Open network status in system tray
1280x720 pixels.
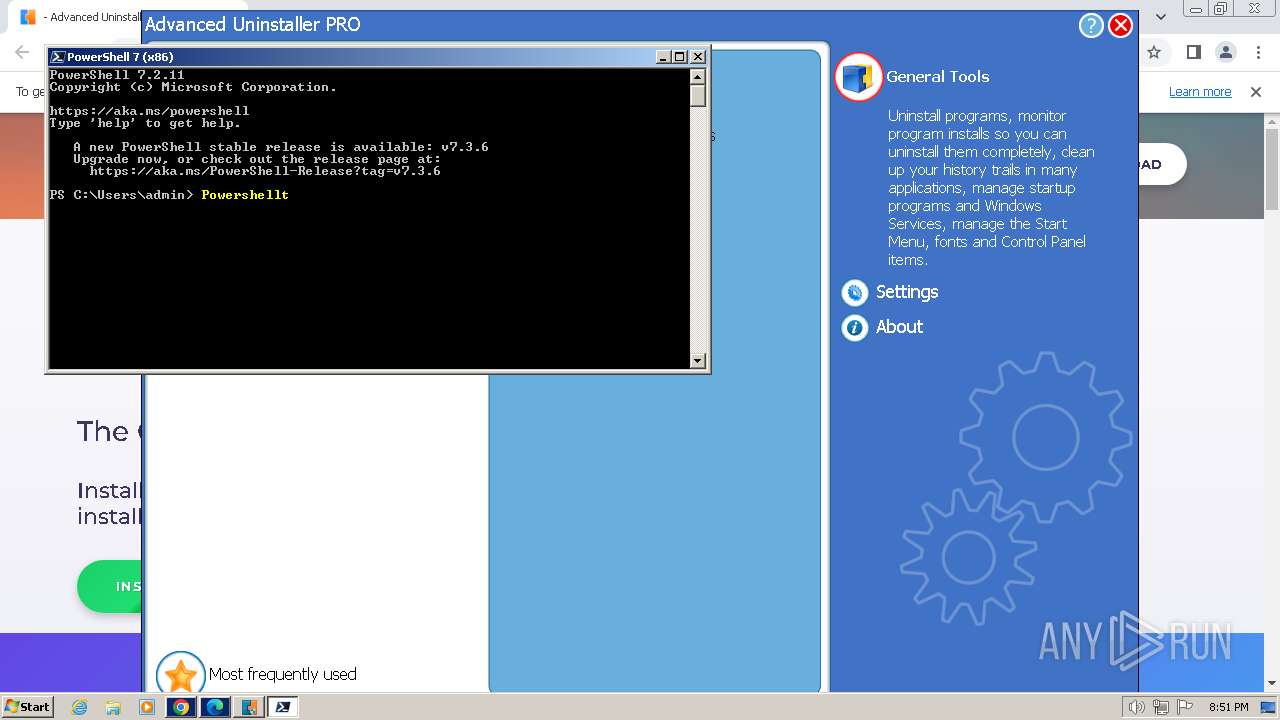click(x=1161, y=707)
